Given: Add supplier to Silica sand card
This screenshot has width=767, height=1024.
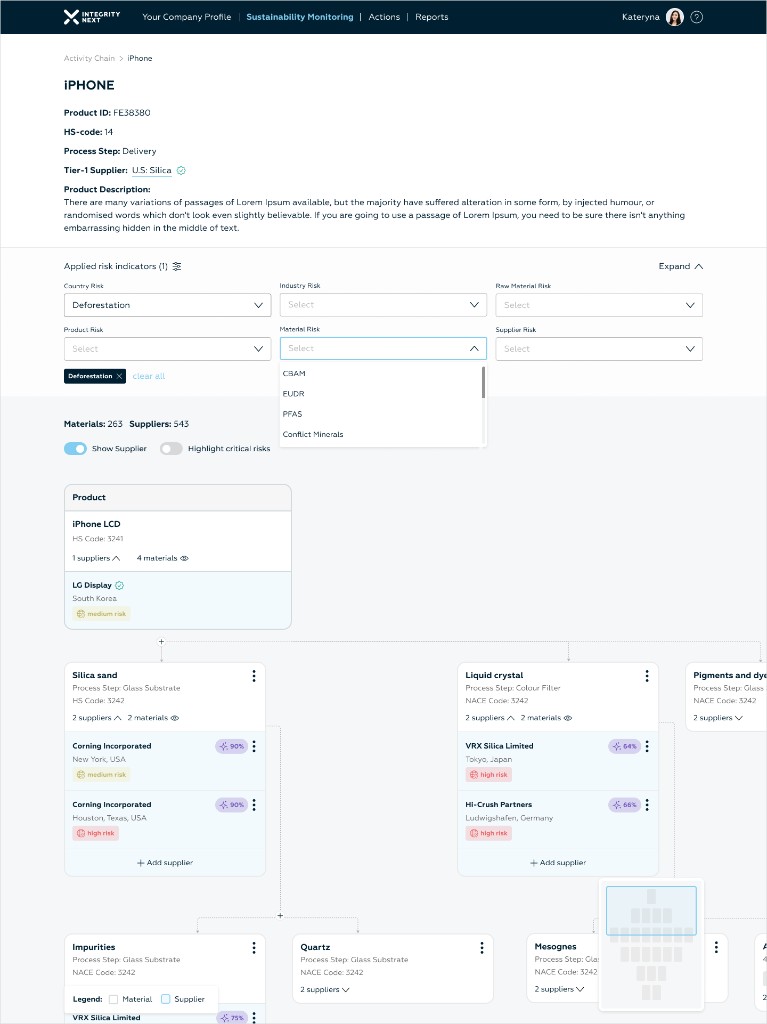Looking at the screenshot, I should pos(165,863).
